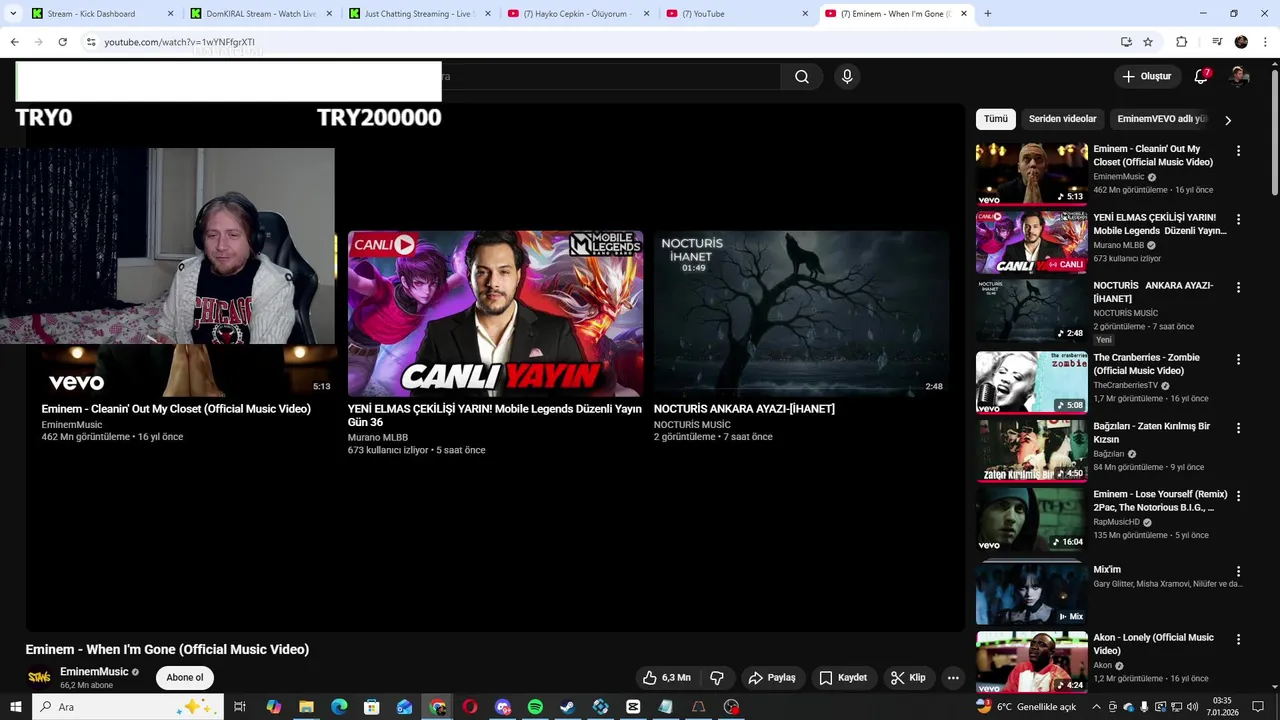Open Eminem Lose Yourself Remix title
1280x720 pixels.
click(x=1160, y=501)
